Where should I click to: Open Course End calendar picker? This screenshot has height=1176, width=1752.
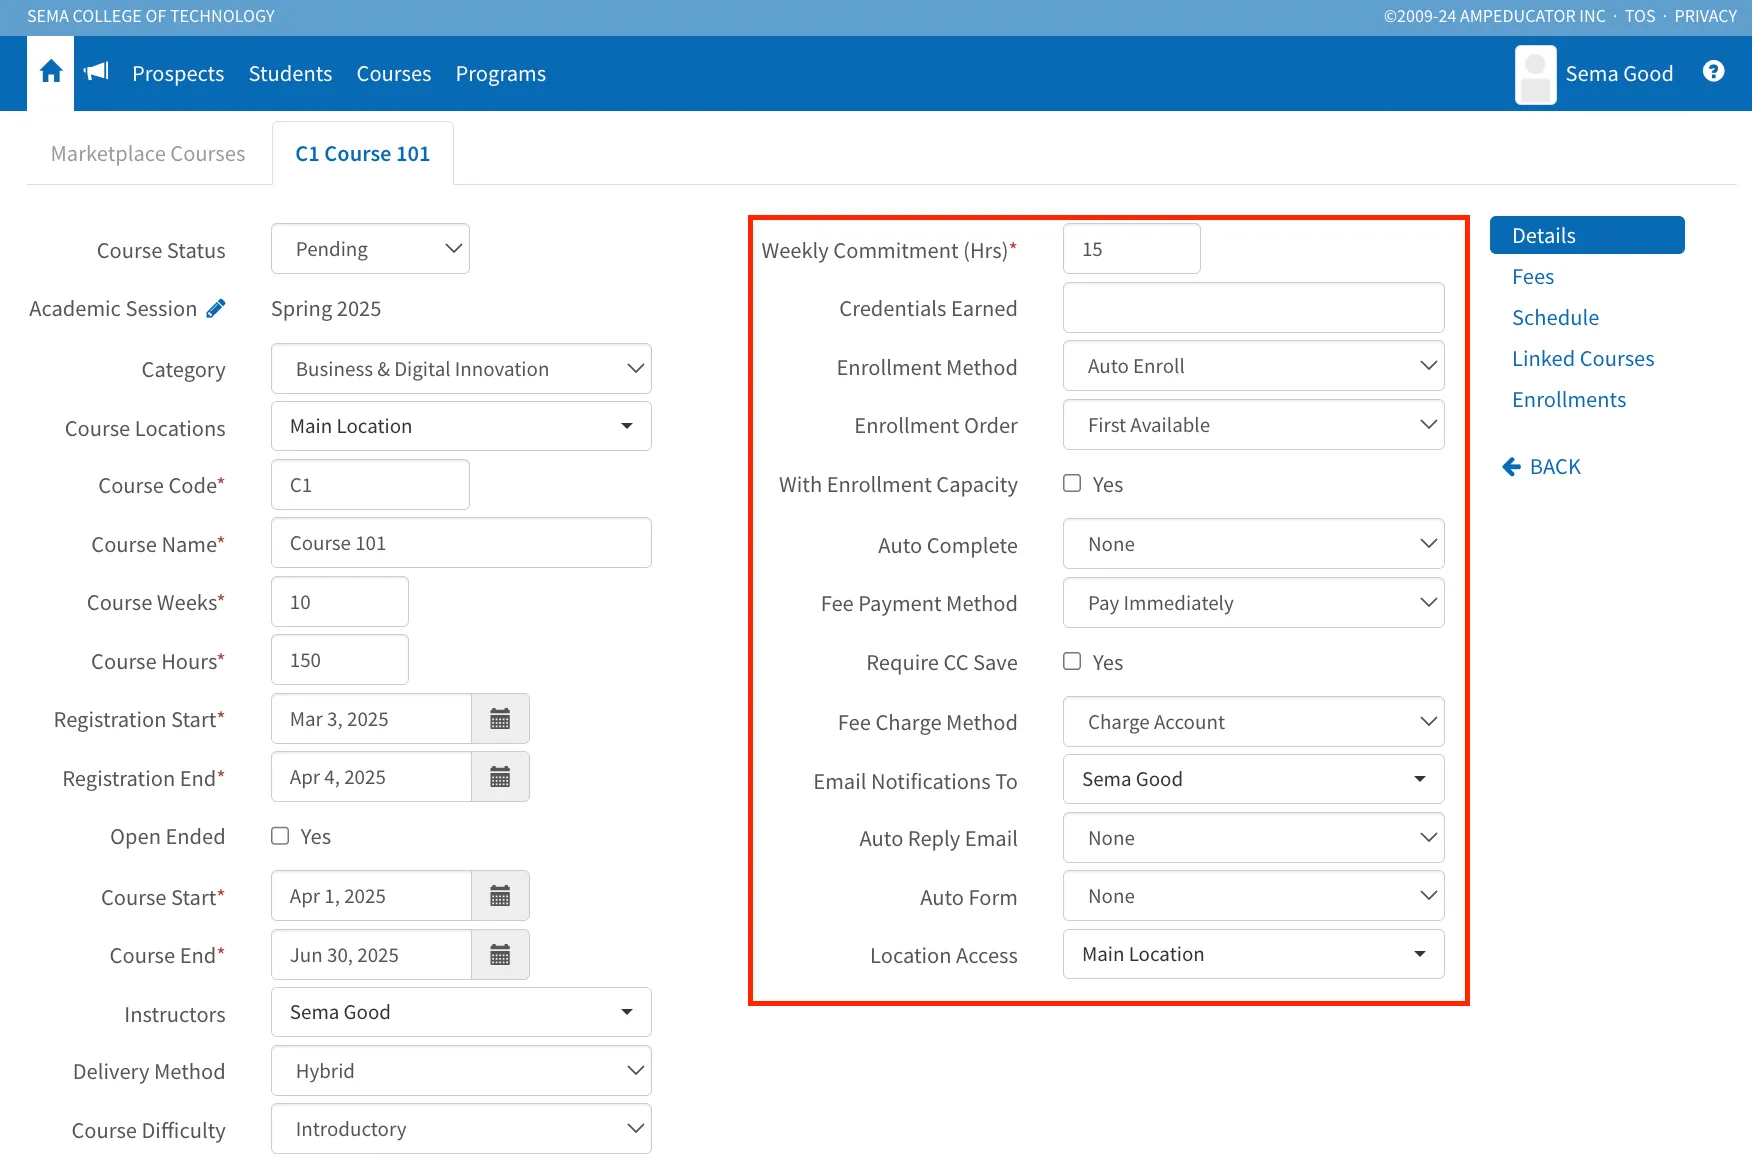click(500, 955)
